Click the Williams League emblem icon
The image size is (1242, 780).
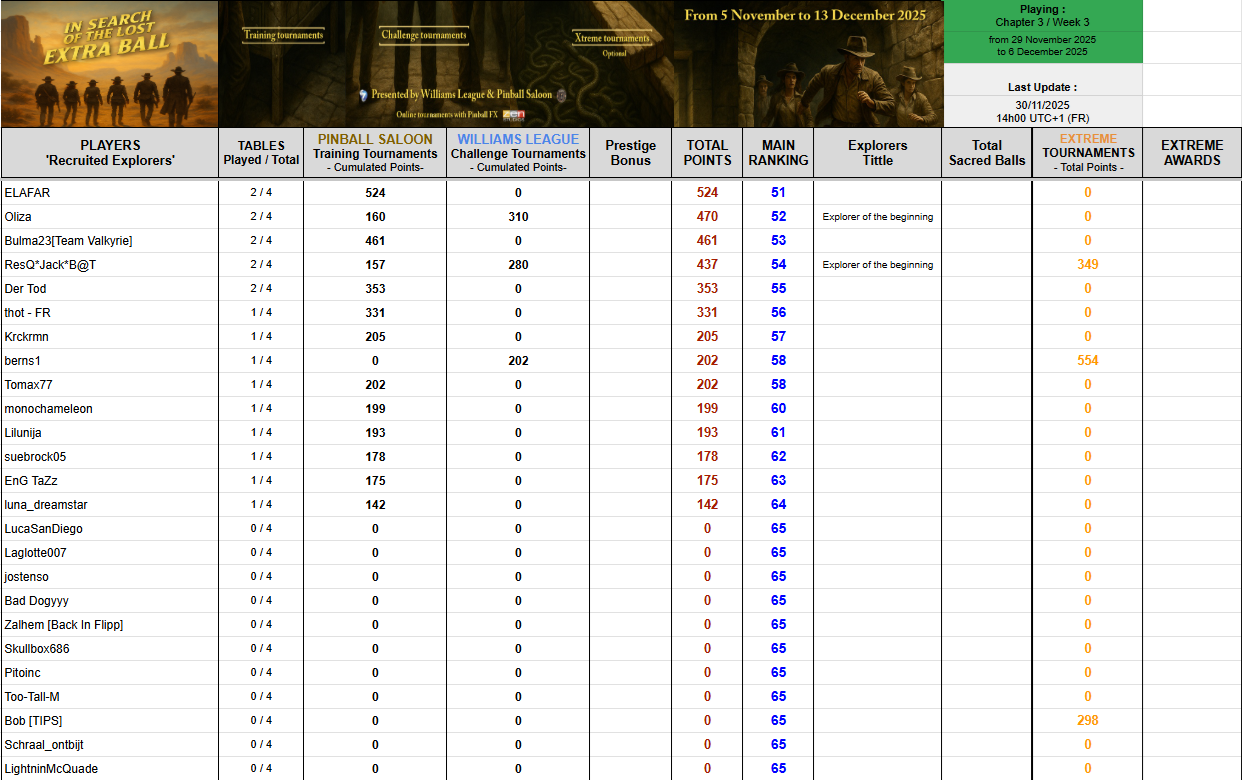point(363,95)
